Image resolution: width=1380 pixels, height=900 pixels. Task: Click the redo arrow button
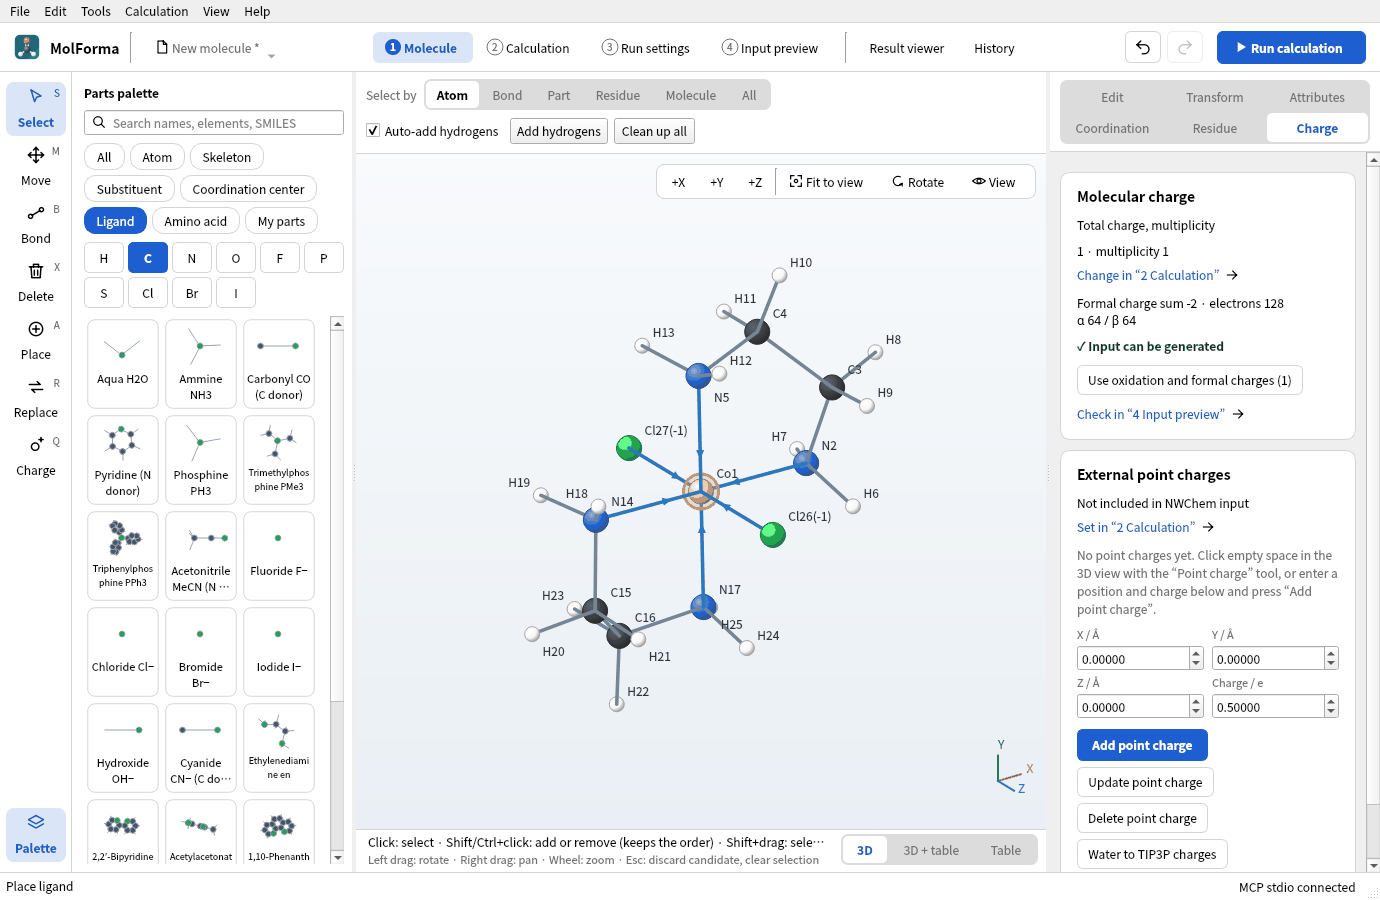[1185, 47]
